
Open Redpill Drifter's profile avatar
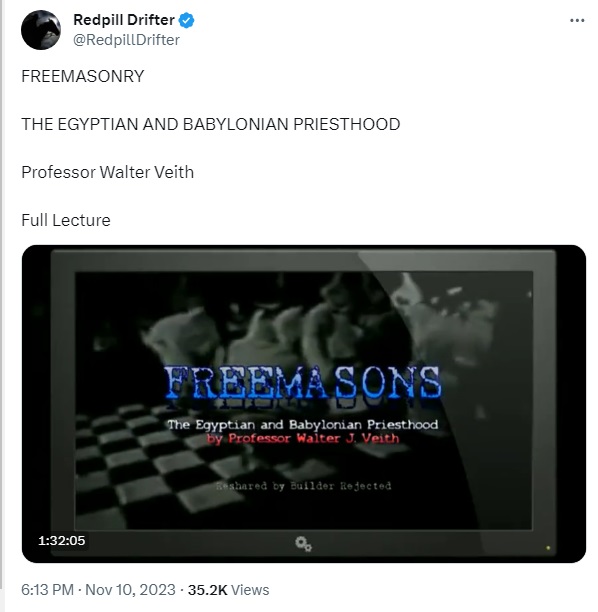[41, 30]
